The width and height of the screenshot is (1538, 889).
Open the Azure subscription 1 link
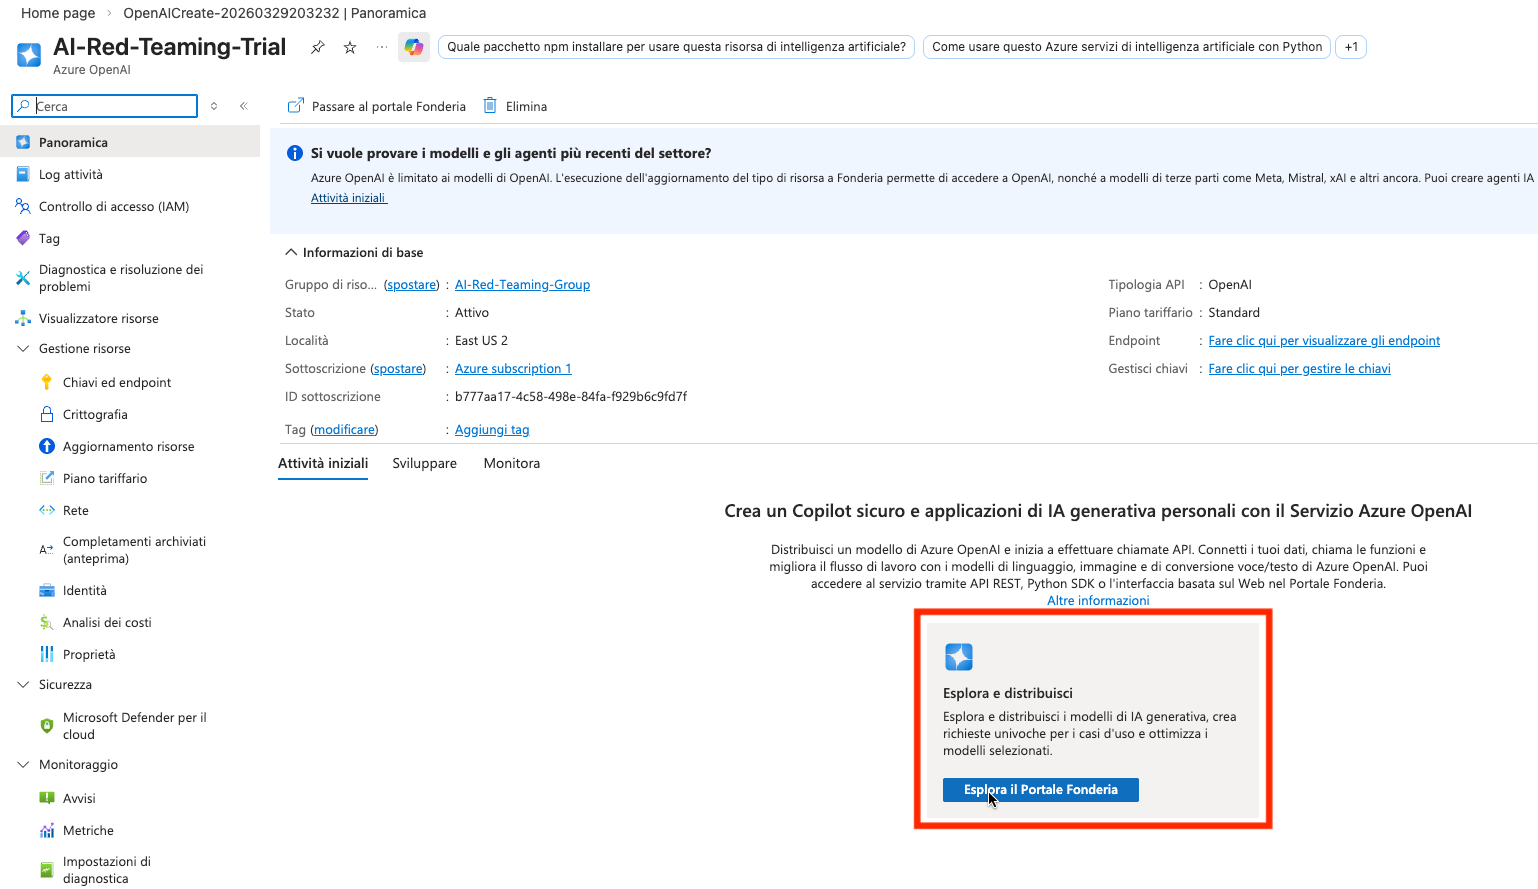coord(513,369)
